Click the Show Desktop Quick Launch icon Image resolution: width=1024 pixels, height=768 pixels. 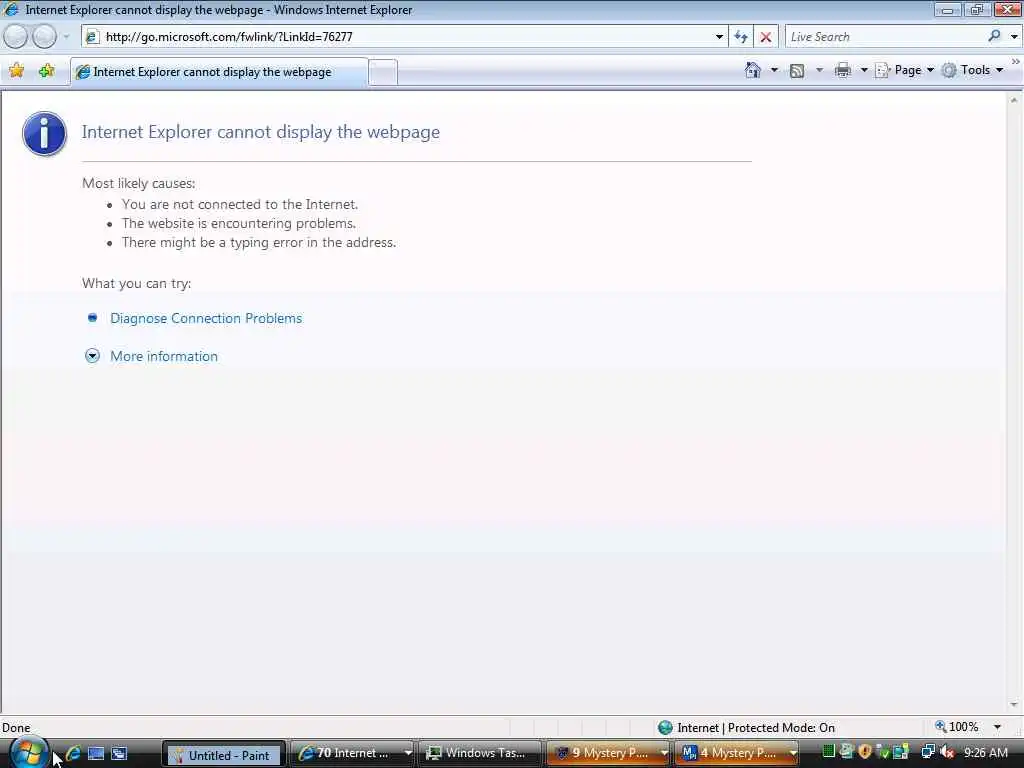[x=96, y=754]
